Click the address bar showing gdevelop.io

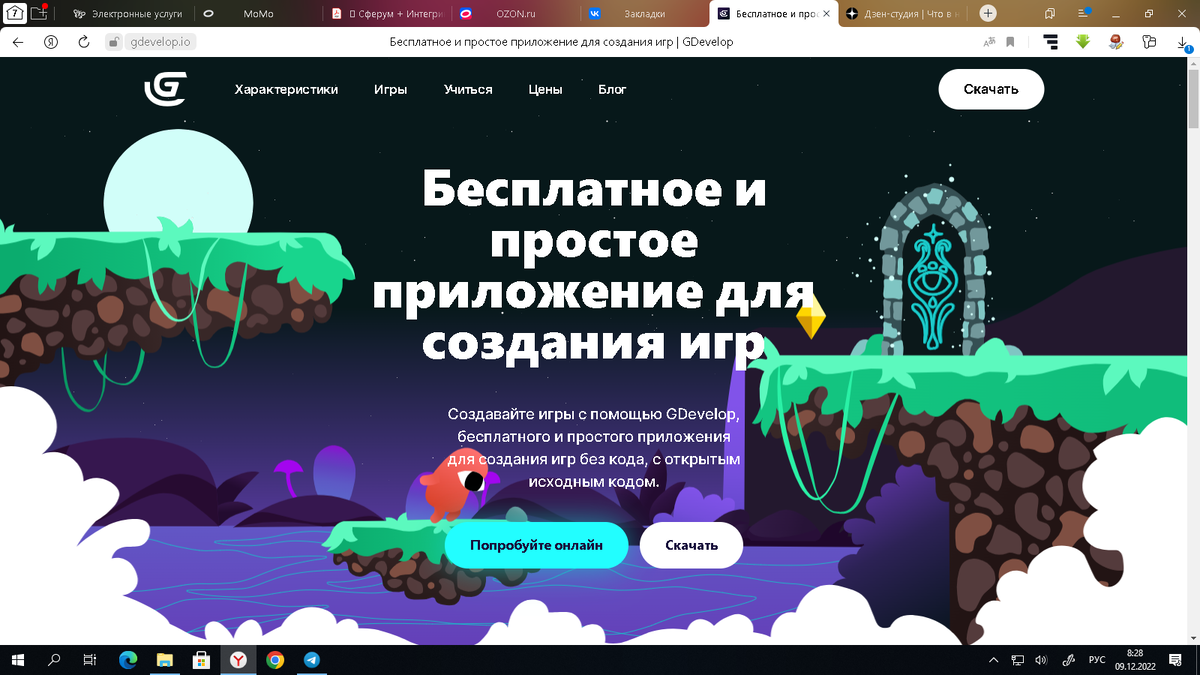pyautogui.click(x=165, y=42)
